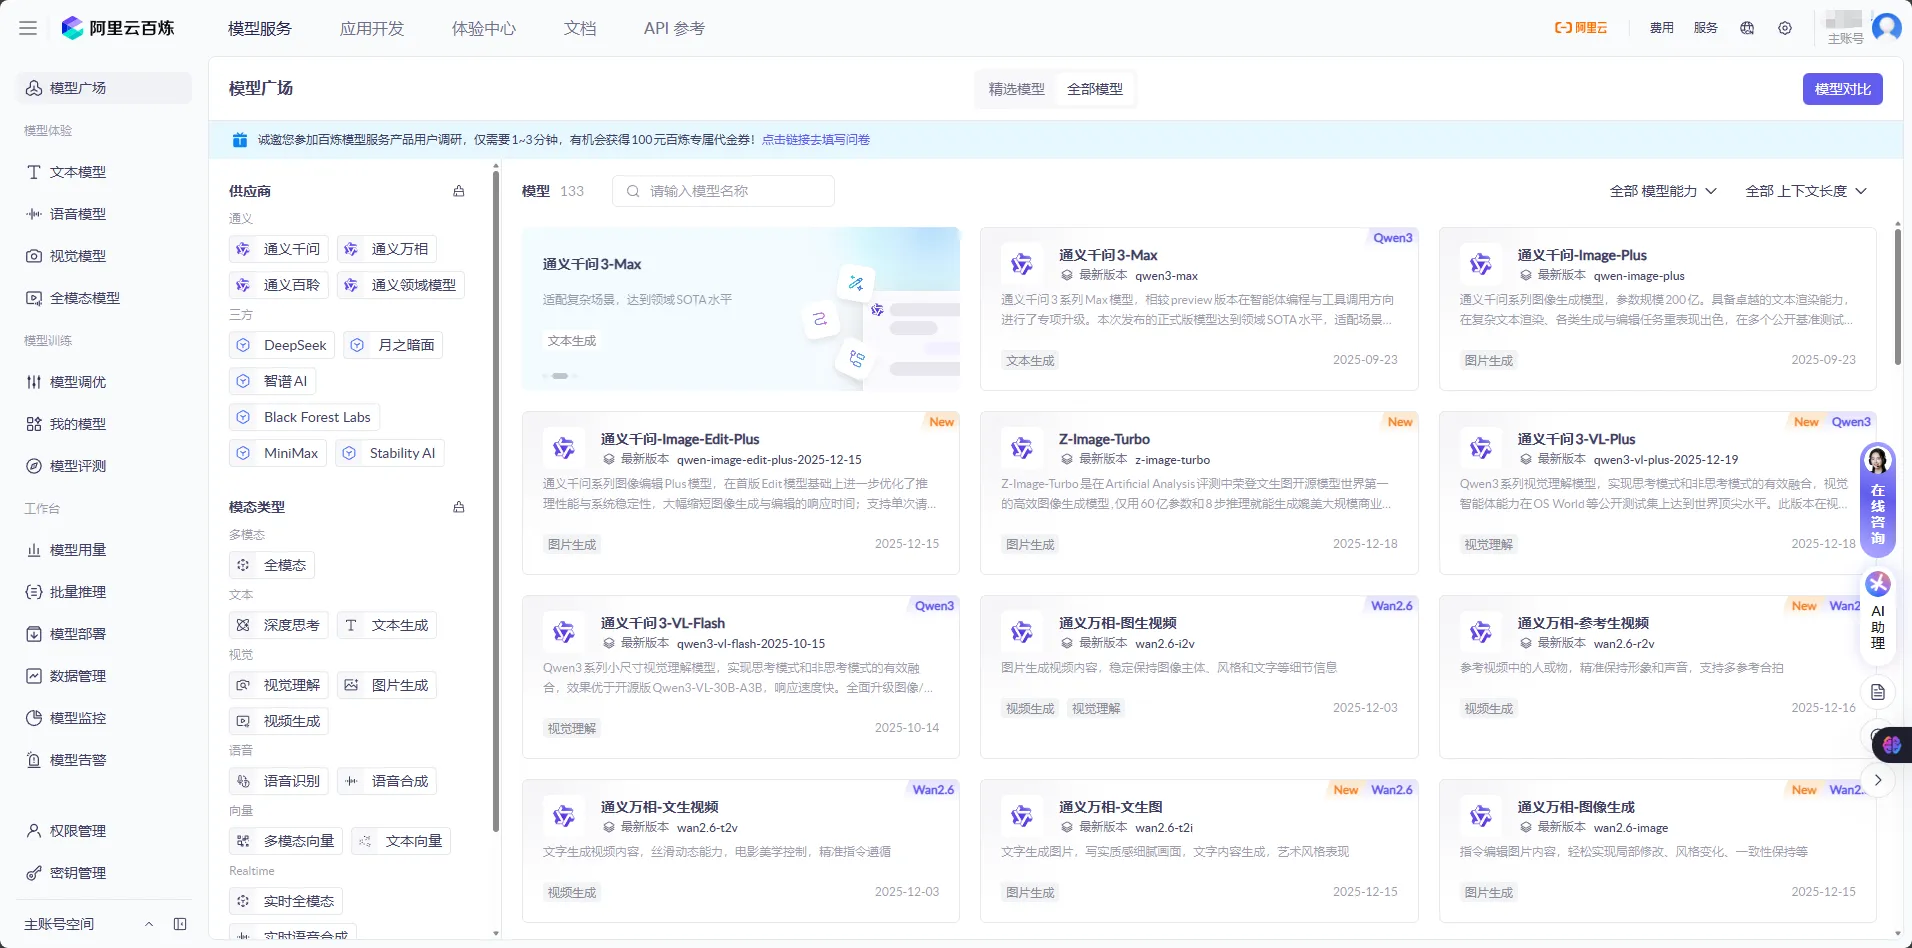Switch to the 精选模型 tab

pyautogui.click(x=1016, y=89)
